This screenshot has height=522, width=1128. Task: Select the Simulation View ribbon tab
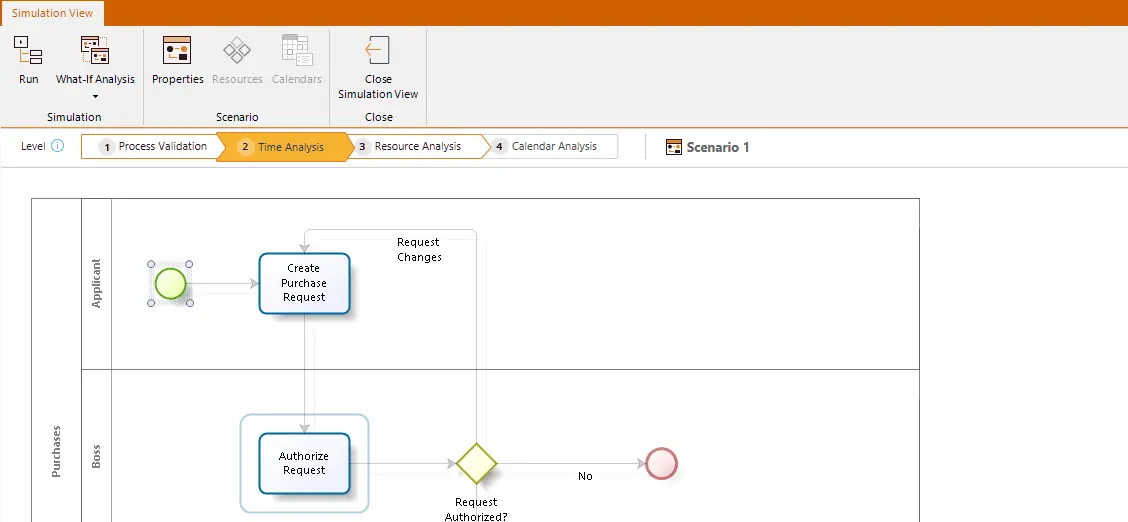(x=53, y=13)
